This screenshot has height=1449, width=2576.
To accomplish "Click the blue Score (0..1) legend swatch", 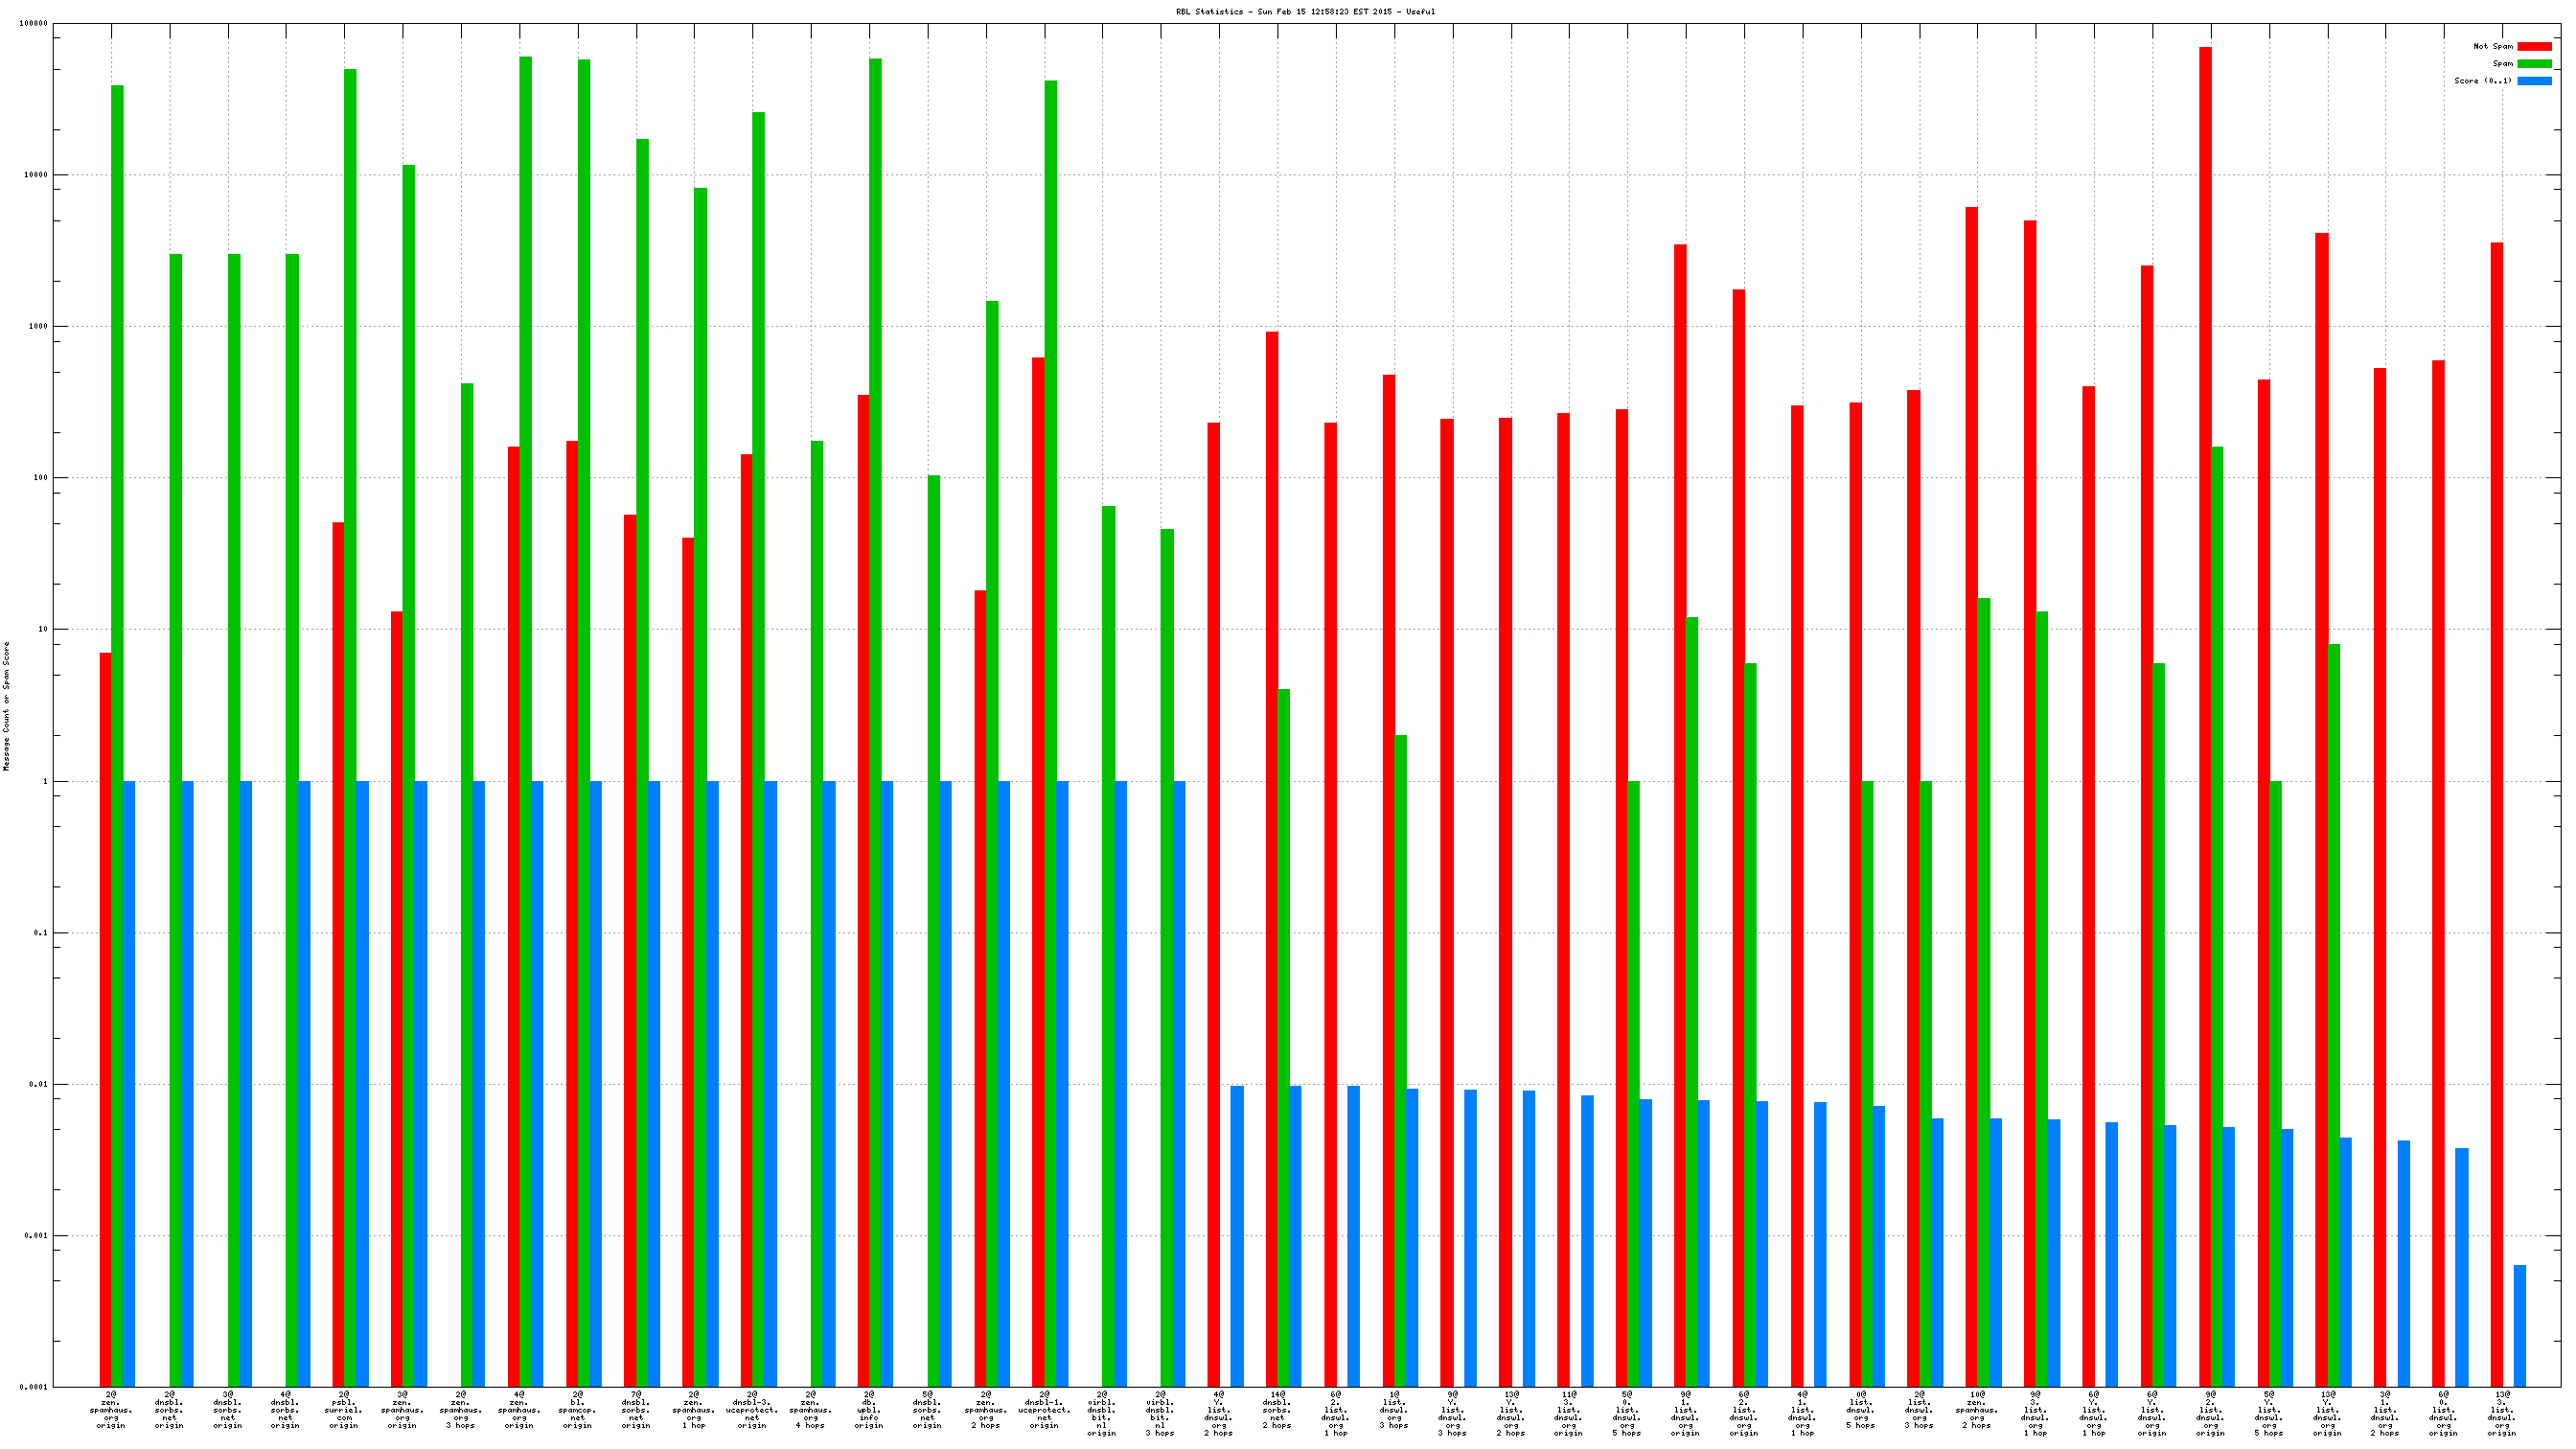I will click(x=2533, y=81).
